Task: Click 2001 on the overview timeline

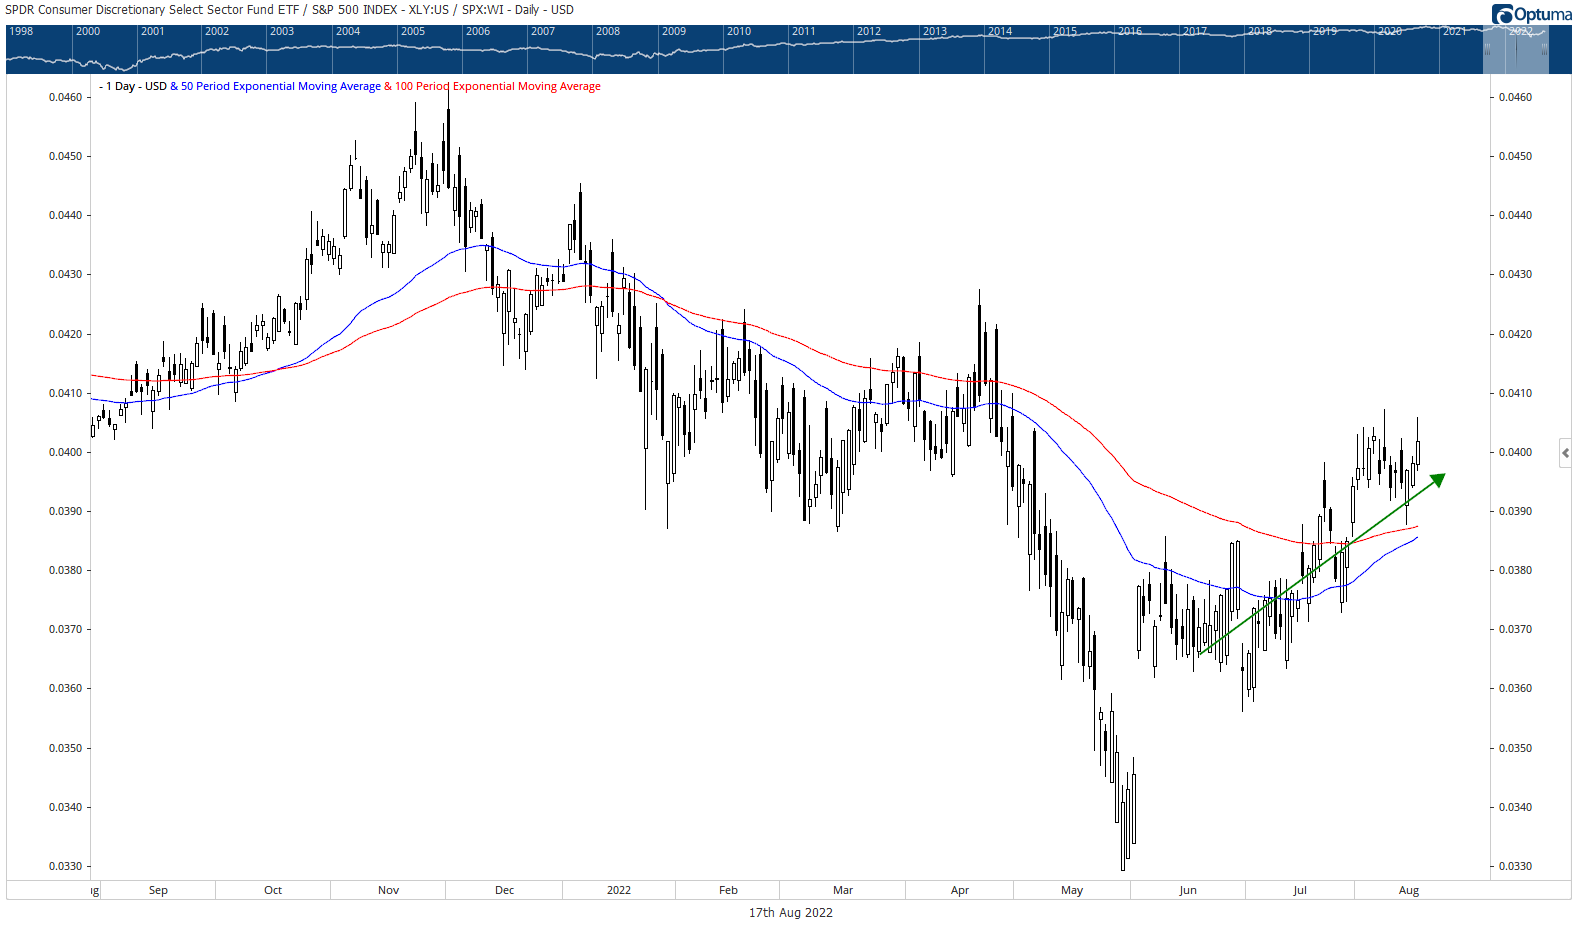Action: click(153, 32)
